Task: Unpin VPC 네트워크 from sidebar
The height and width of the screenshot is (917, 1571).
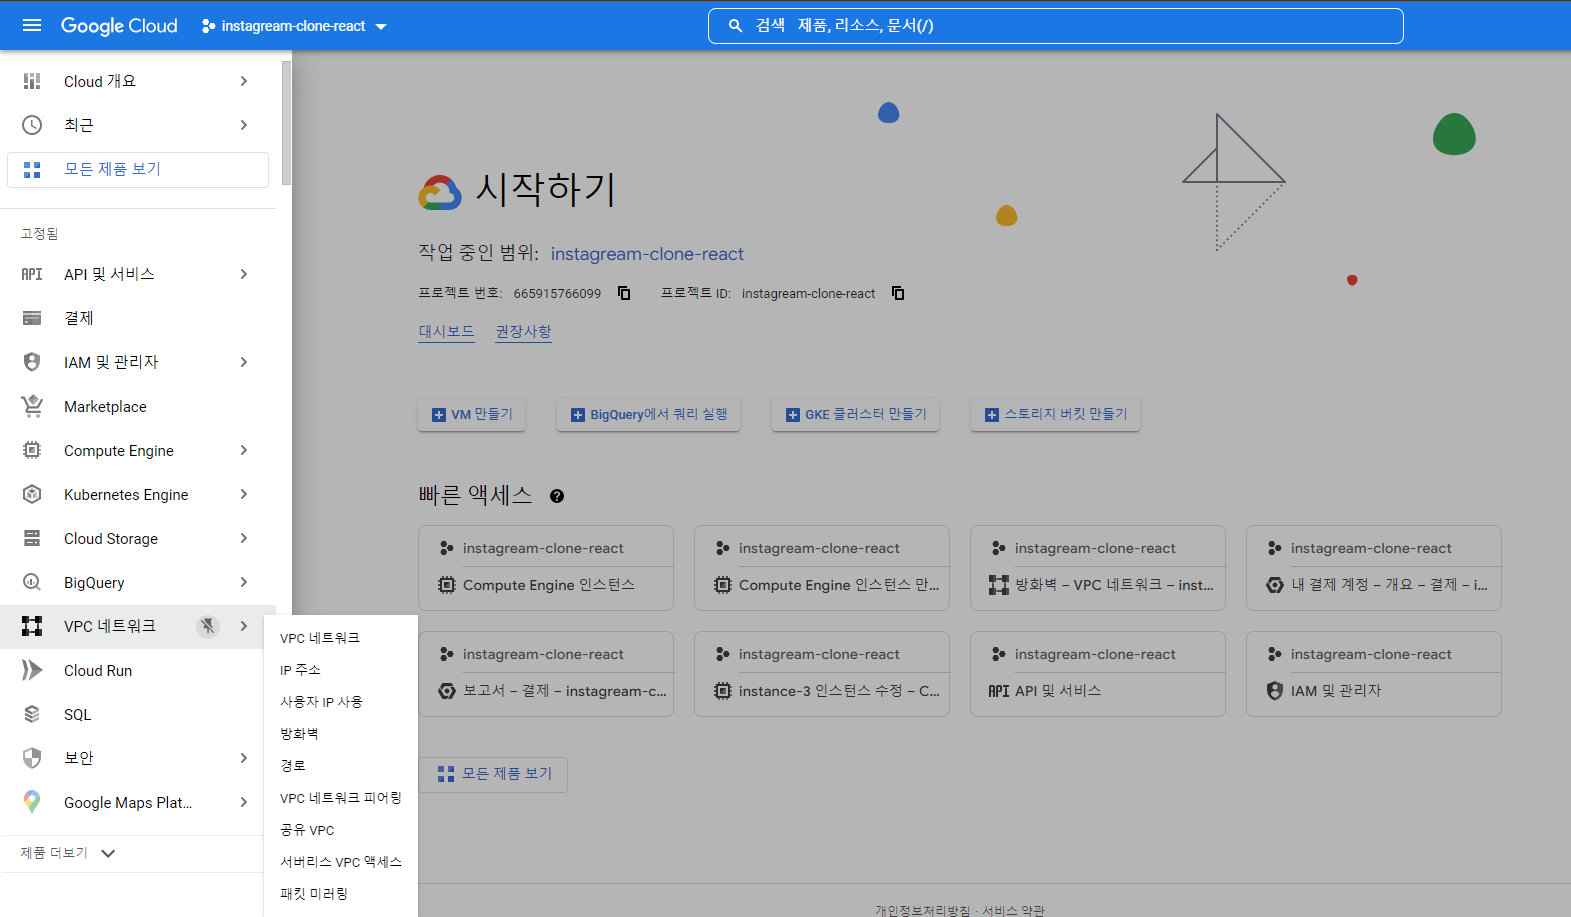Action: click(208, 626)
